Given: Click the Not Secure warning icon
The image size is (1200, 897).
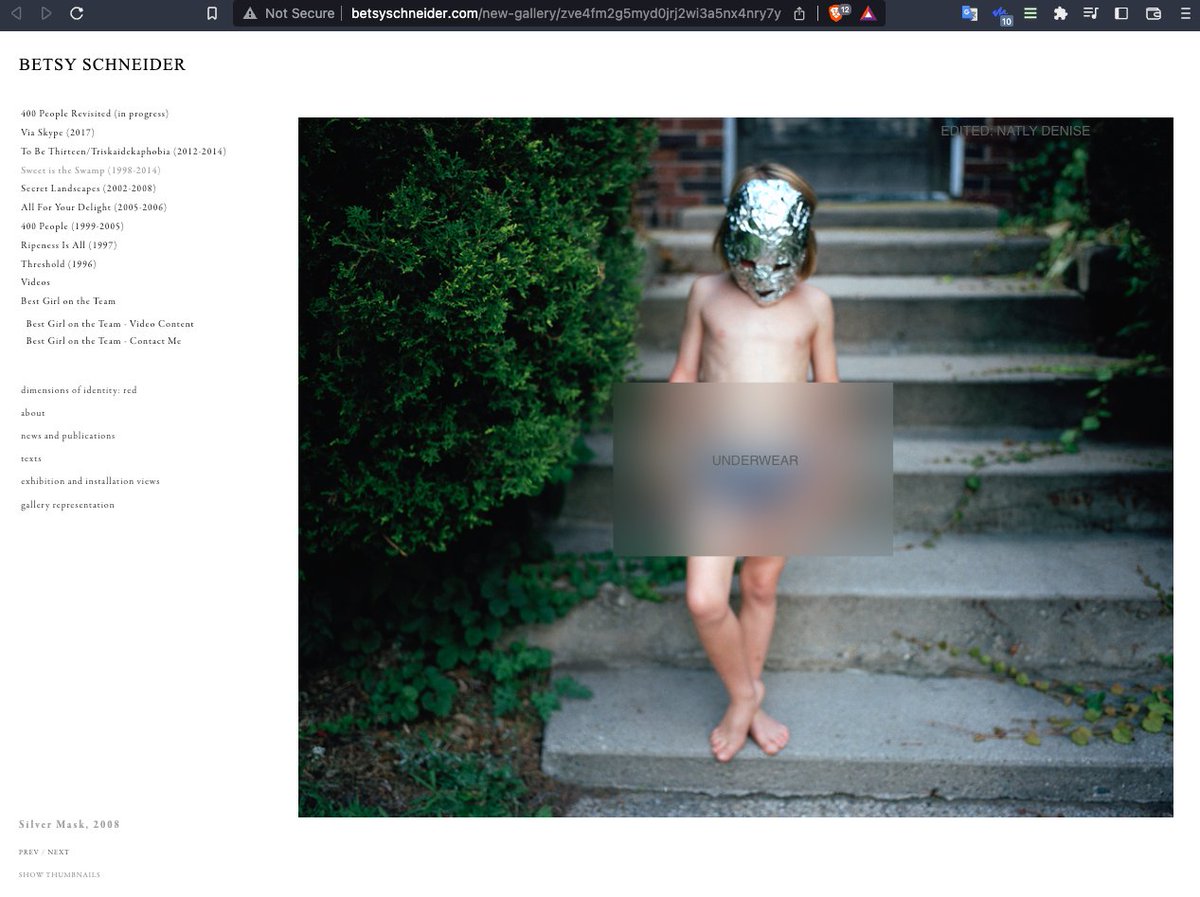Looking at the screenshot, I should tap(250, 14).
